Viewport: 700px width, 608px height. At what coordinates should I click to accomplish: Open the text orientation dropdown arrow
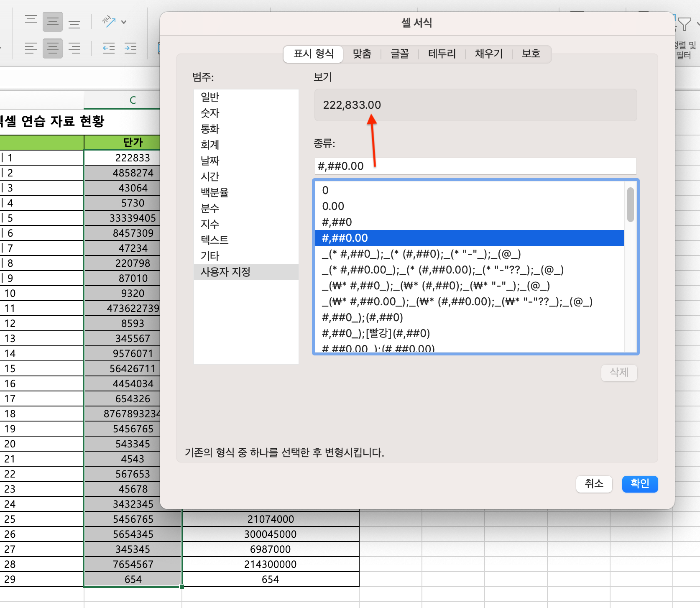tap(124, 22)
